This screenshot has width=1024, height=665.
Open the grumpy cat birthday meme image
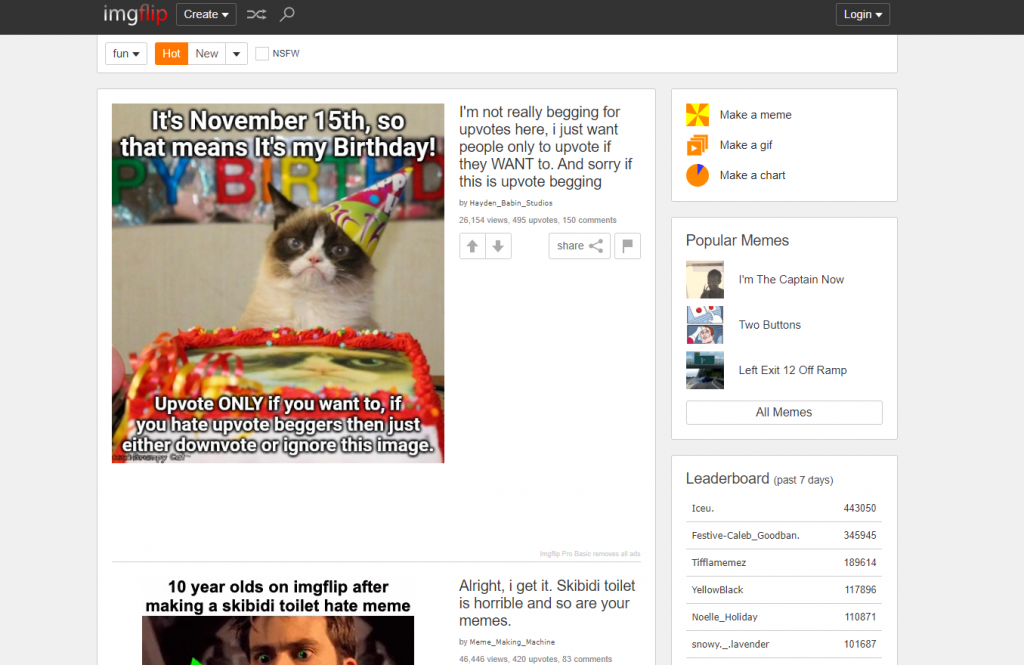[x=278, y=283]
